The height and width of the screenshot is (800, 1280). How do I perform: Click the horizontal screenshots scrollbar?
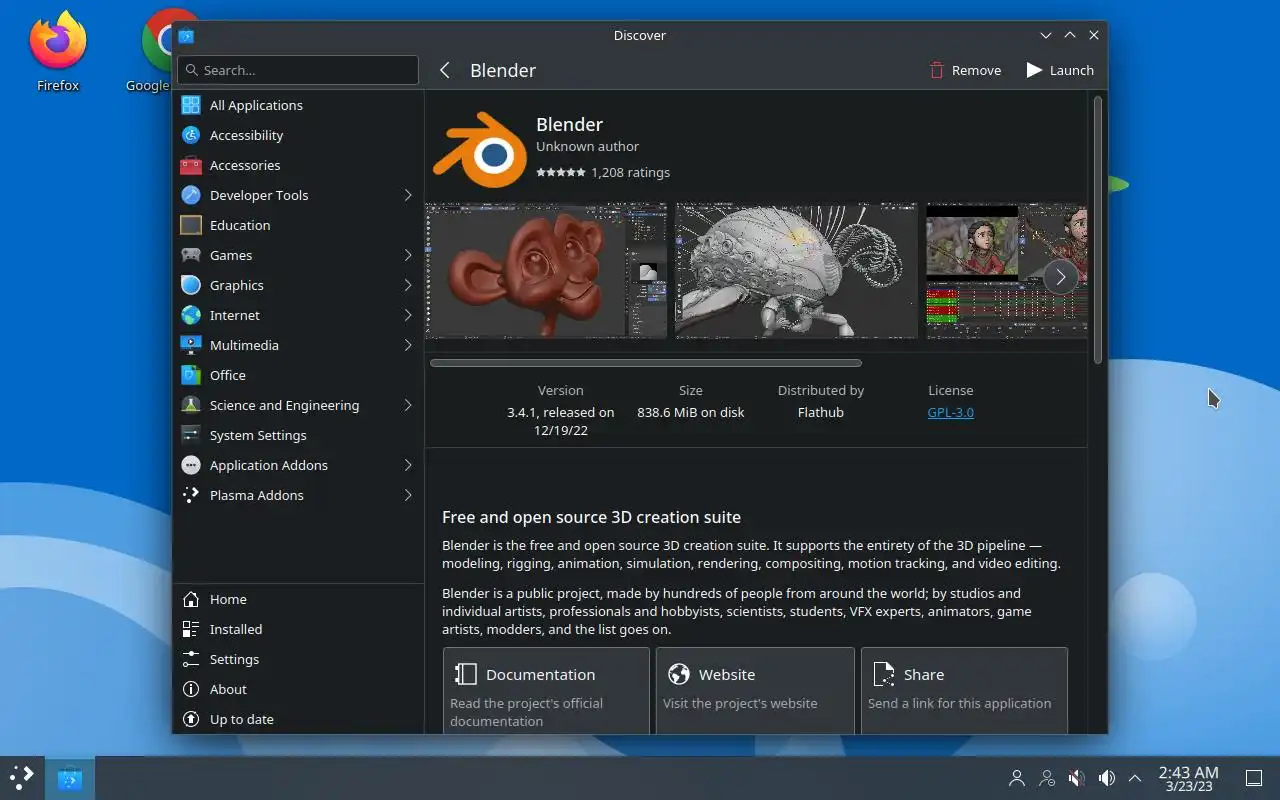[646, 363]
